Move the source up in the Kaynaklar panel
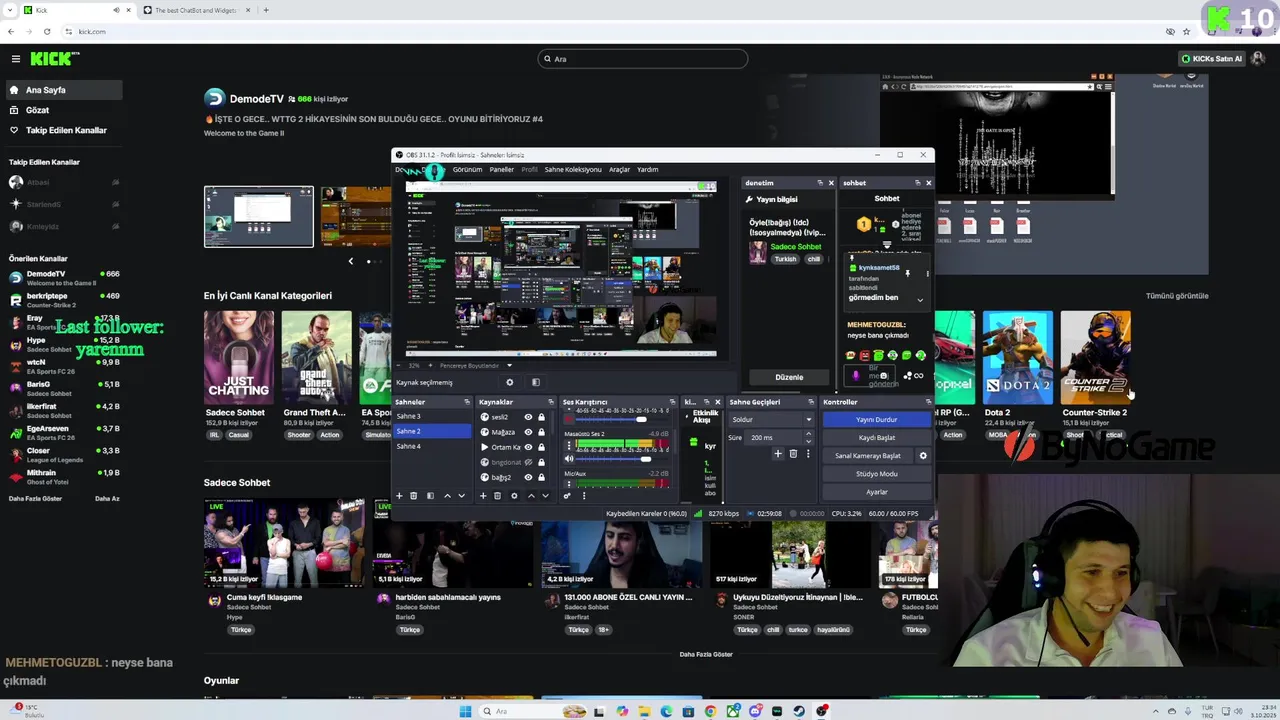Image resolution: width=1280 pixels, height=720 pixels. click(531, 496)
